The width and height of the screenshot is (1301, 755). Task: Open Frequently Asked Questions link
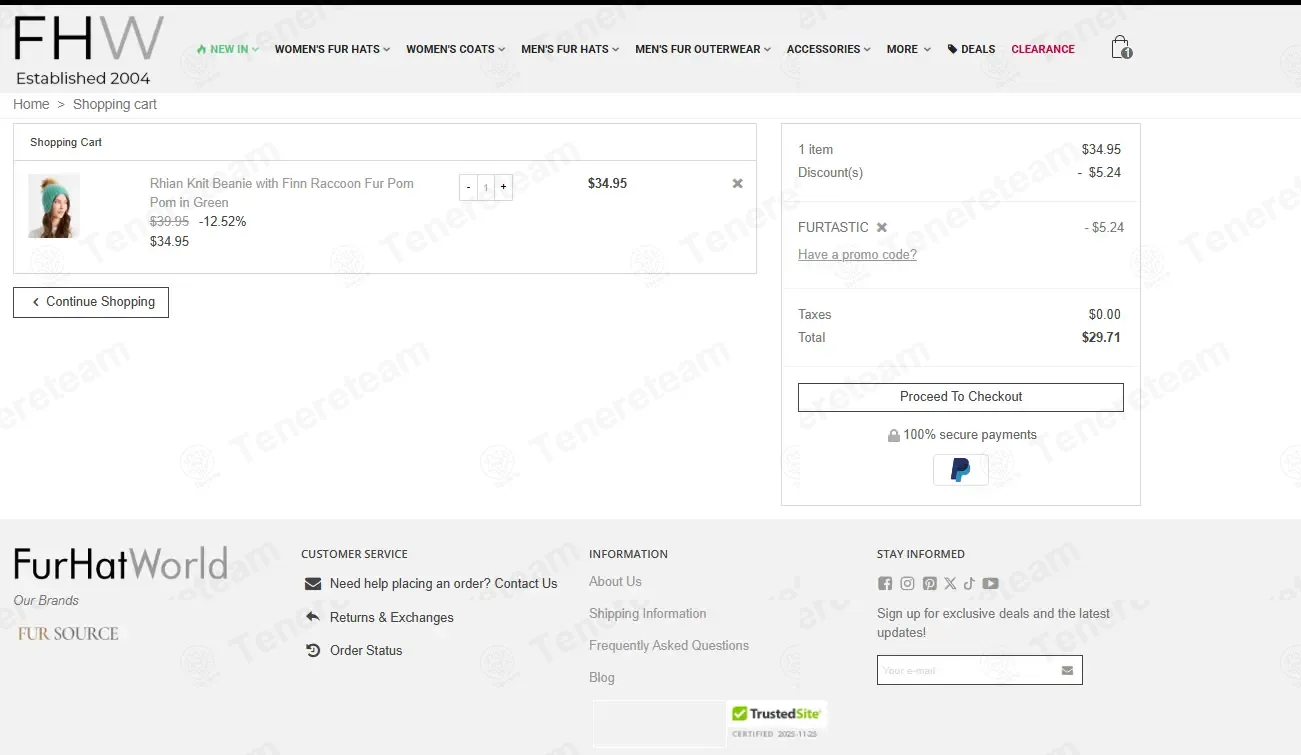tap(669, 645)
